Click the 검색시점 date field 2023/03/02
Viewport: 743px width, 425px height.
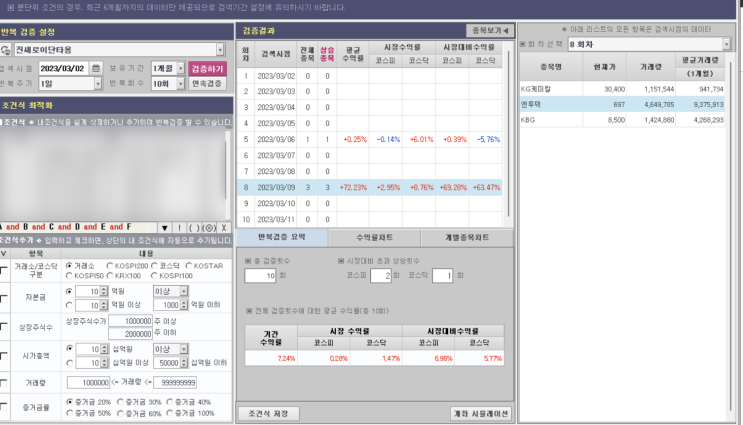(x=64, y=69)
